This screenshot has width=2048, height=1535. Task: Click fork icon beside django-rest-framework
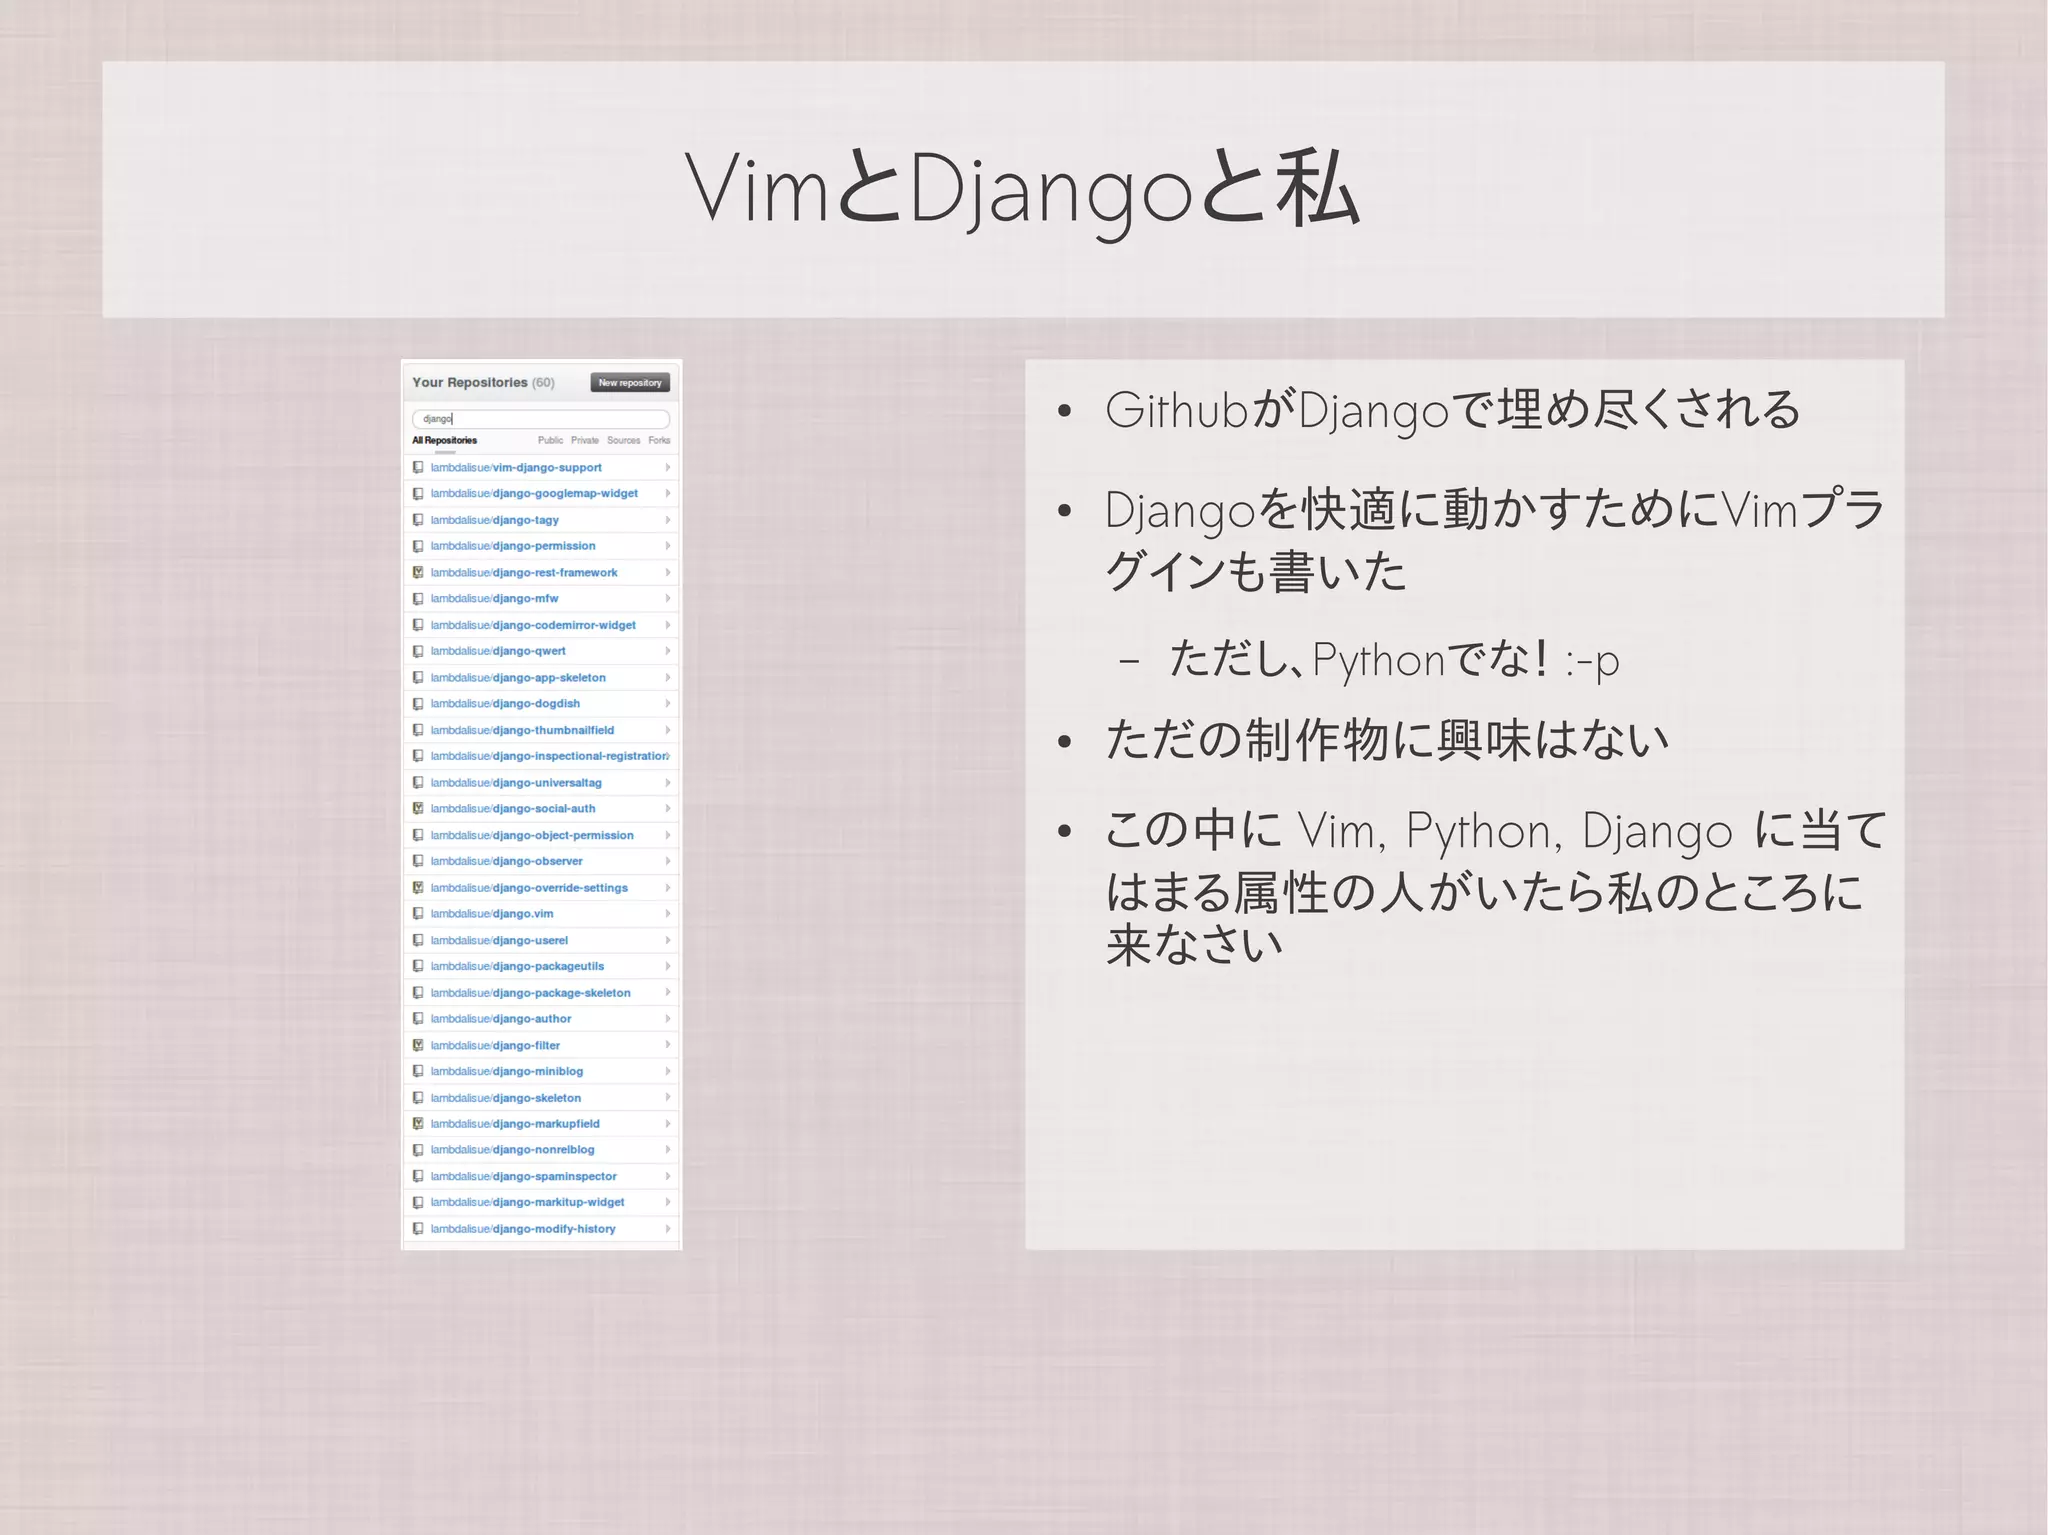418,572
